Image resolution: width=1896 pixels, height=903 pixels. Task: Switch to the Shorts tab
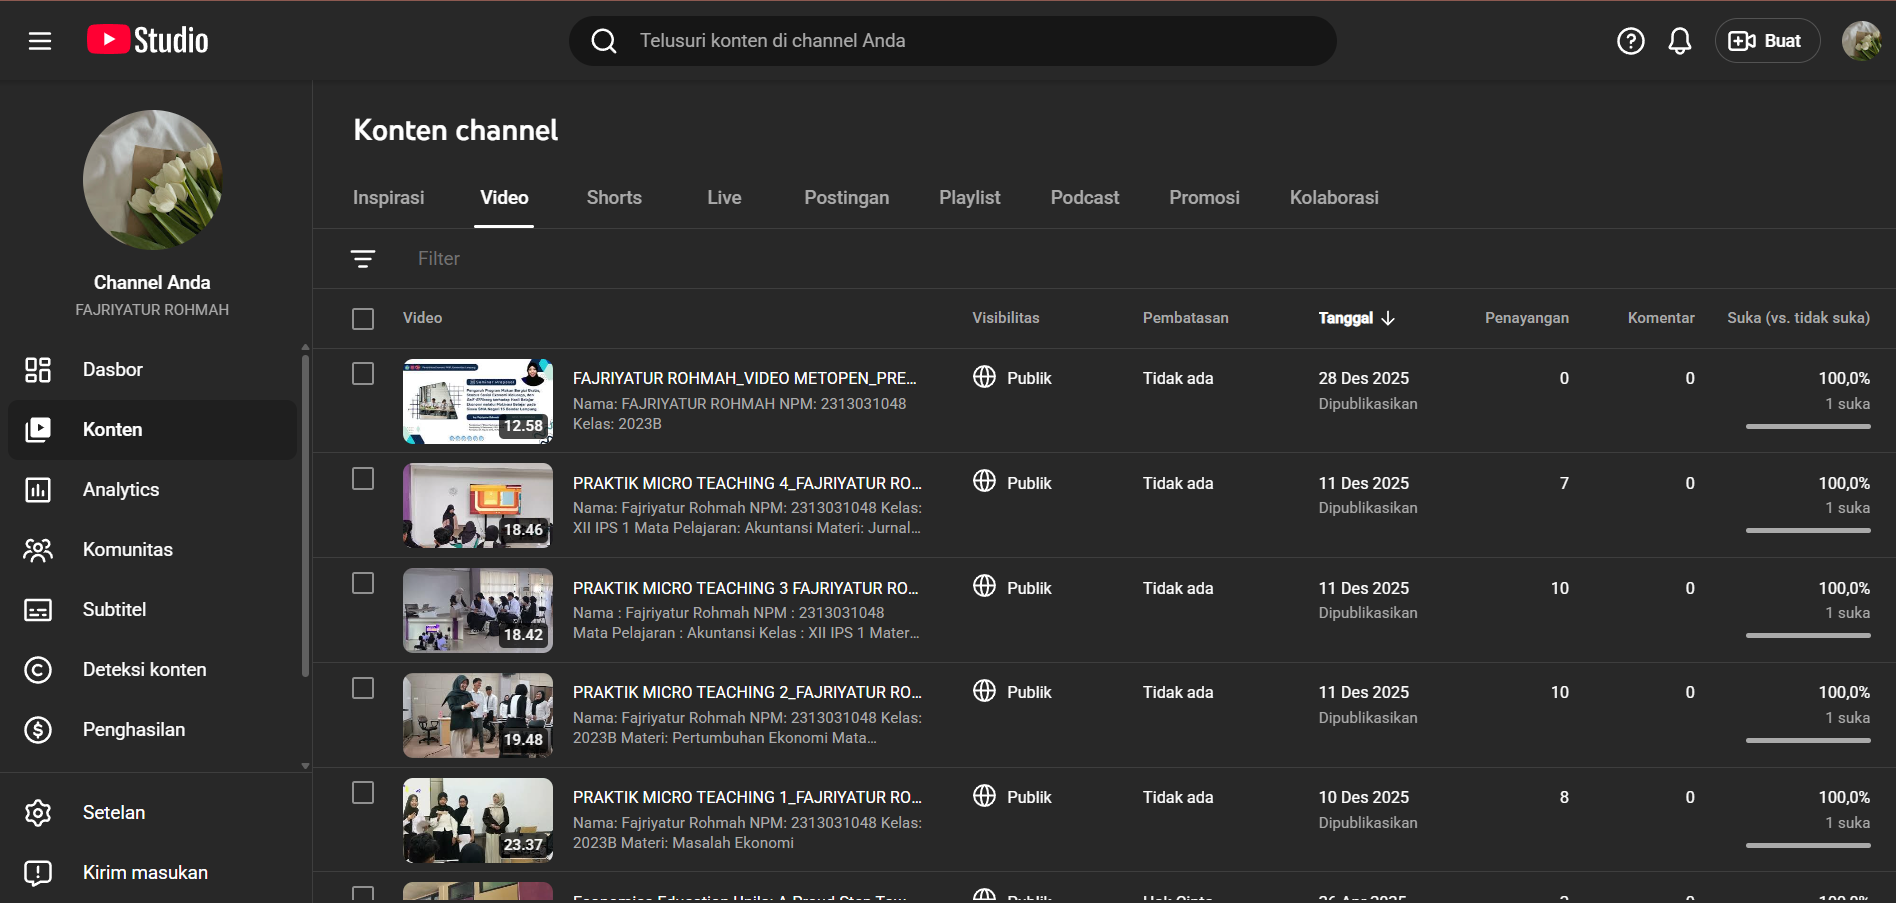(614, 198)
